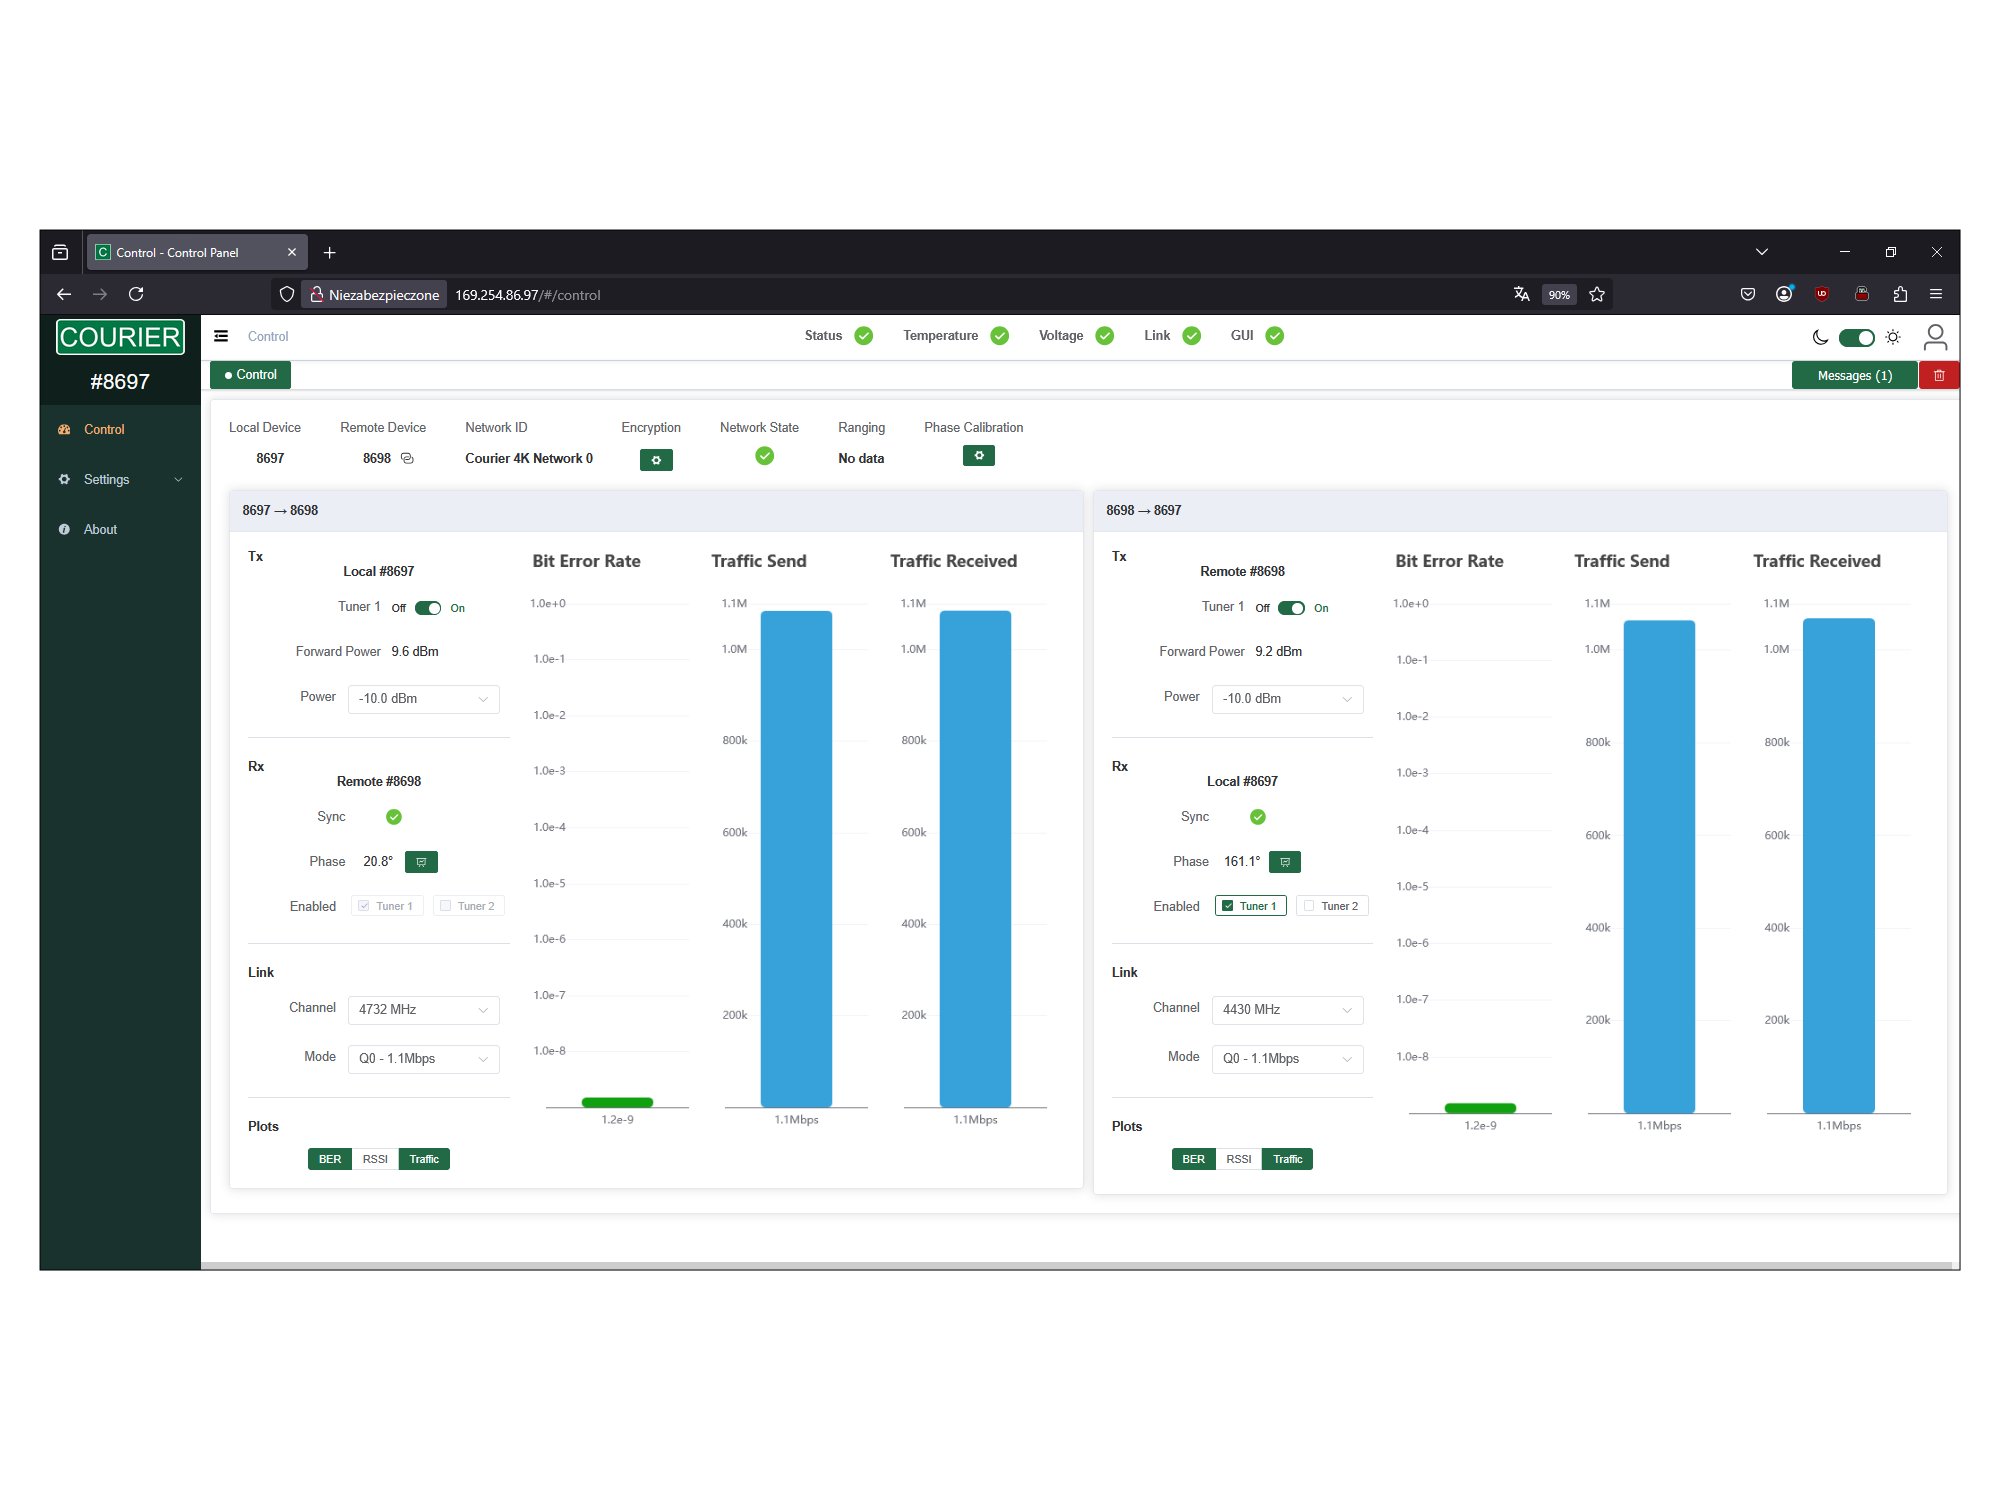The width and height of the screenshot is (2000, 1500).
Task: Select the RSSI plot tab for 8697→8698
Action: pos(375,1159)
